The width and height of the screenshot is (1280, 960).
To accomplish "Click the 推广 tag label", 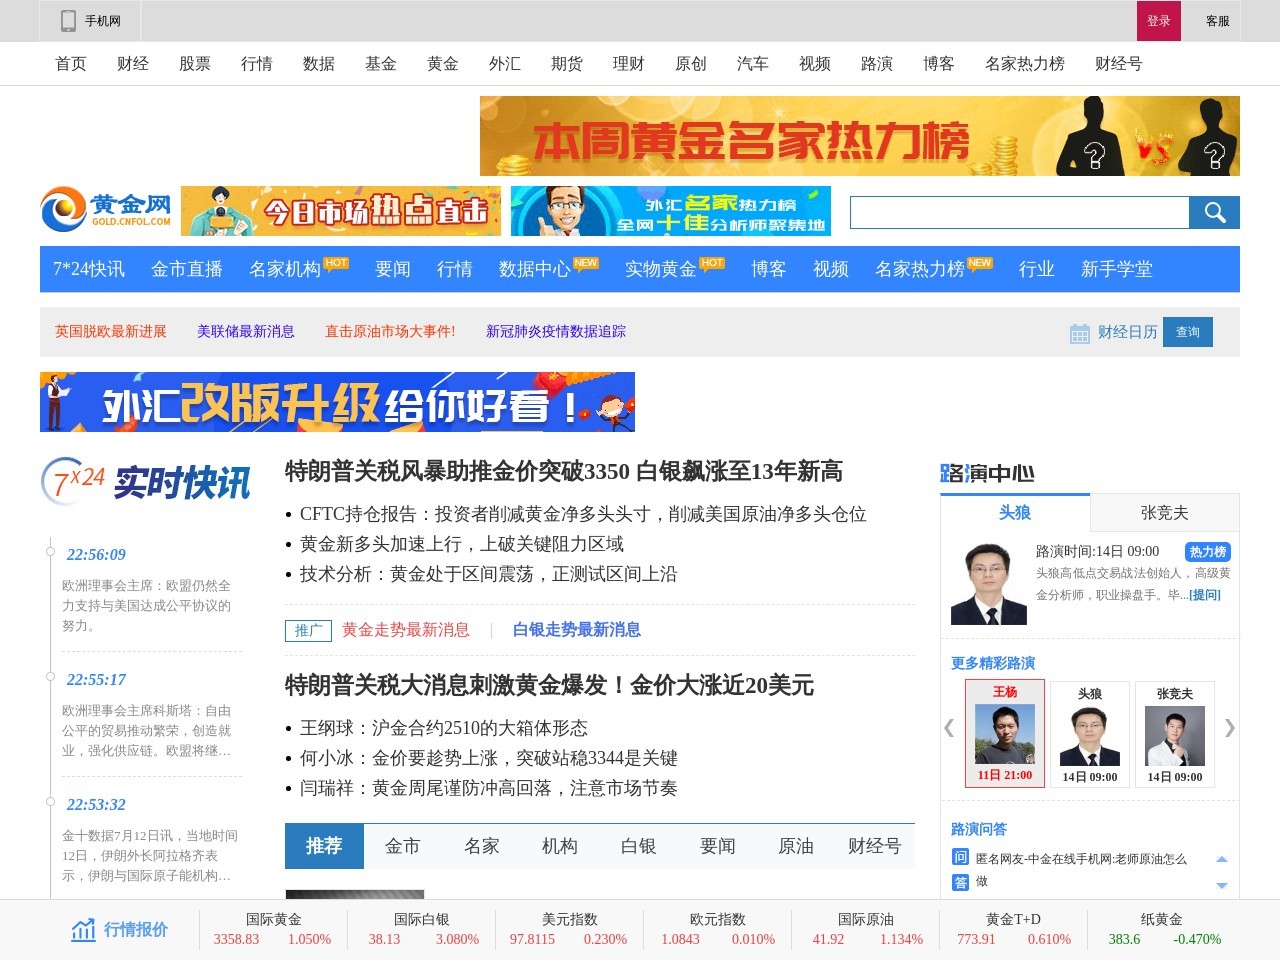I will (x=308, y=630).
